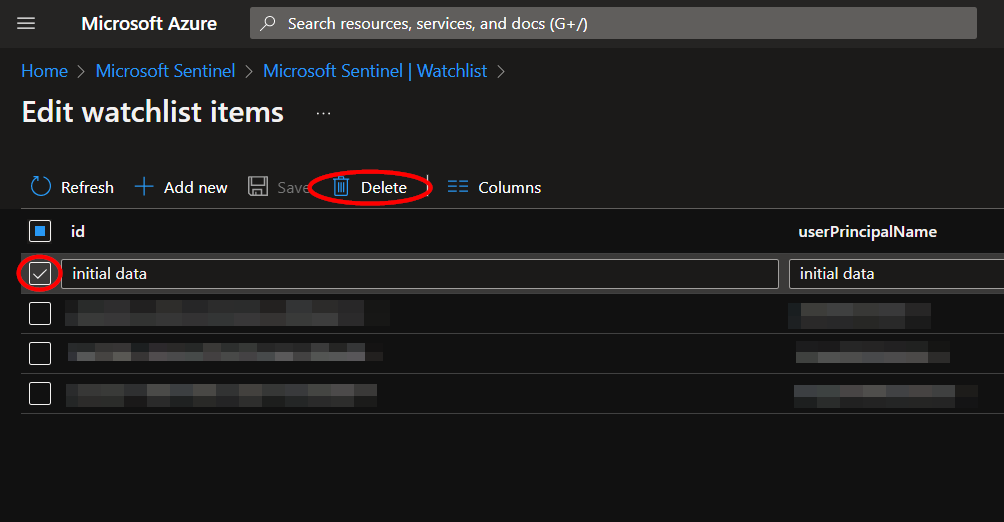Check the last blurred row checkbox
Image resolution: width=1004 pixels, height=522 pixels.
40,393
